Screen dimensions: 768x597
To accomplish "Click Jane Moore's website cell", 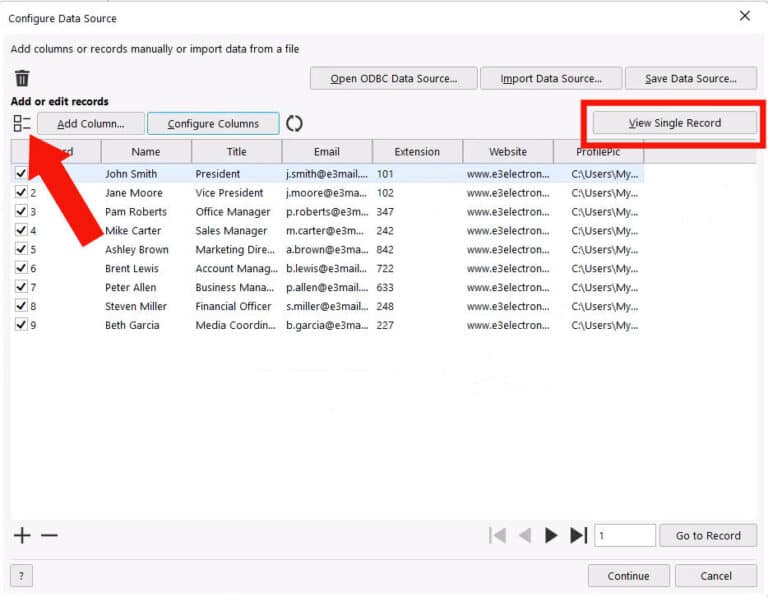I will tap(508, 192).
